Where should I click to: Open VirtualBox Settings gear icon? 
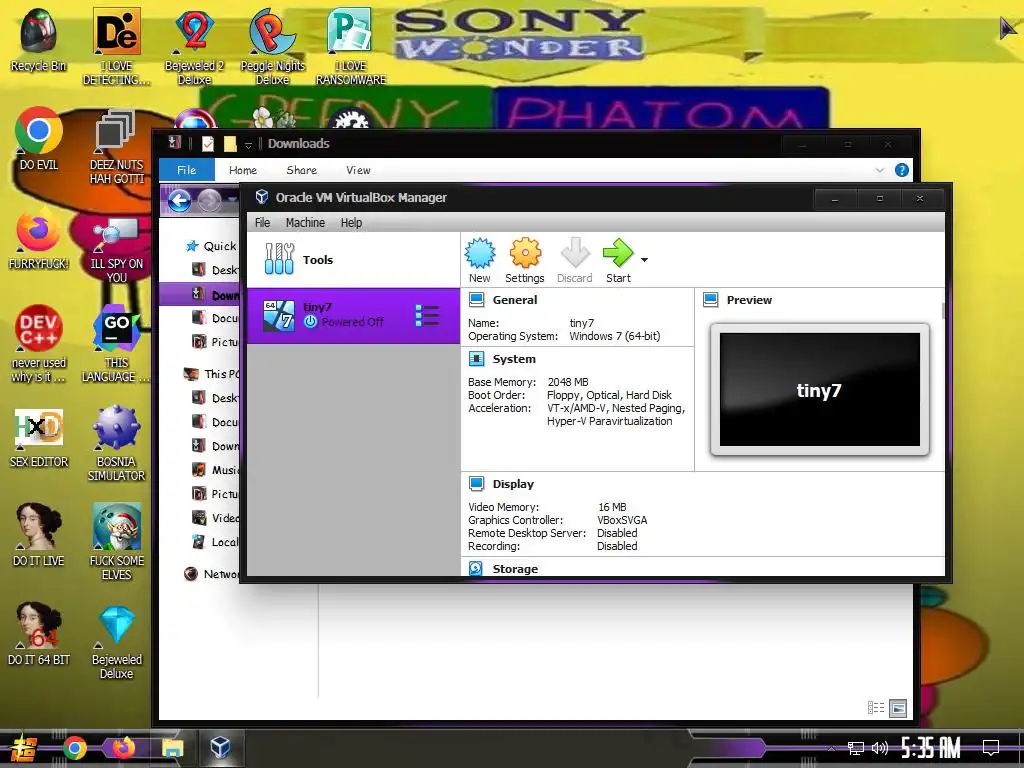[x=524, y=260]
